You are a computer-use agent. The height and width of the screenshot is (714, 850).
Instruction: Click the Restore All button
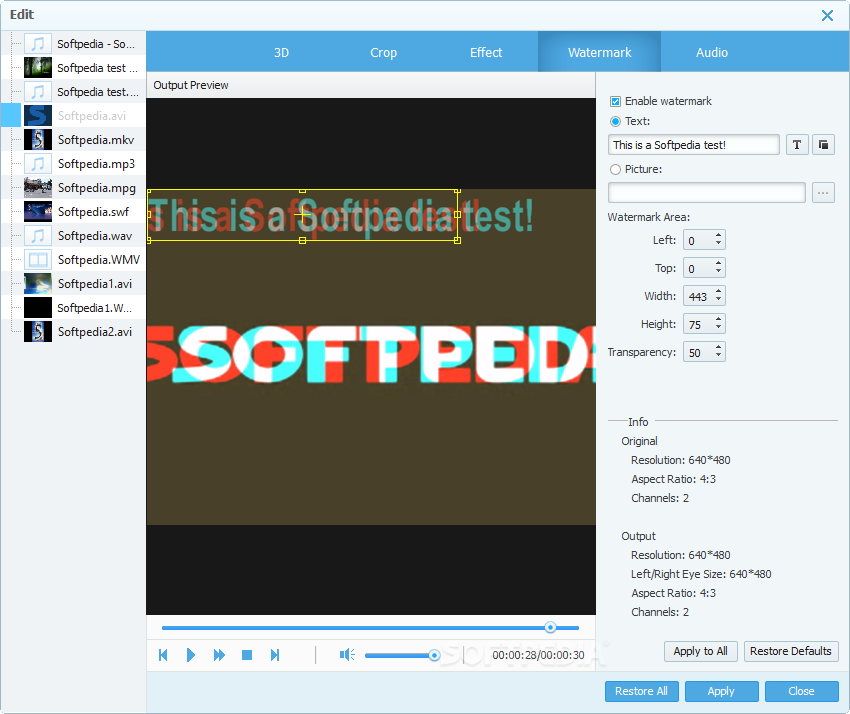click(641, 691)
